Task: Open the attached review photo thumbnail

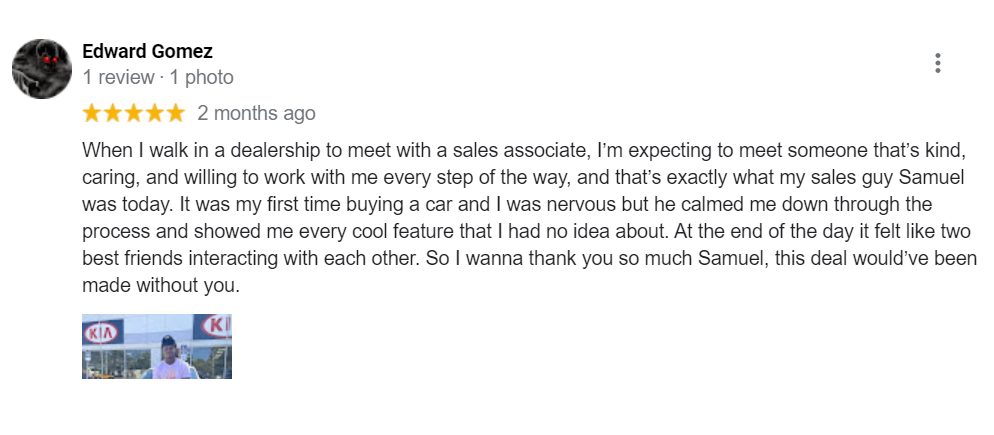Action: [x=157, y=346]
